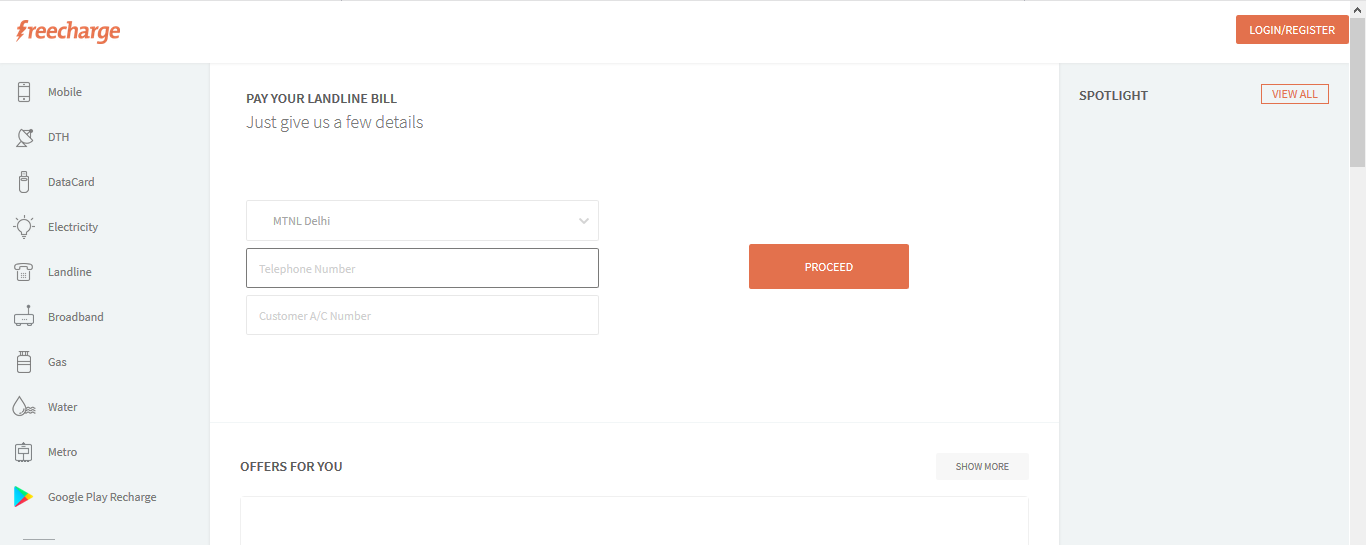
Task: Click the Mobile phone icon in sidebar
Action: 24,92
